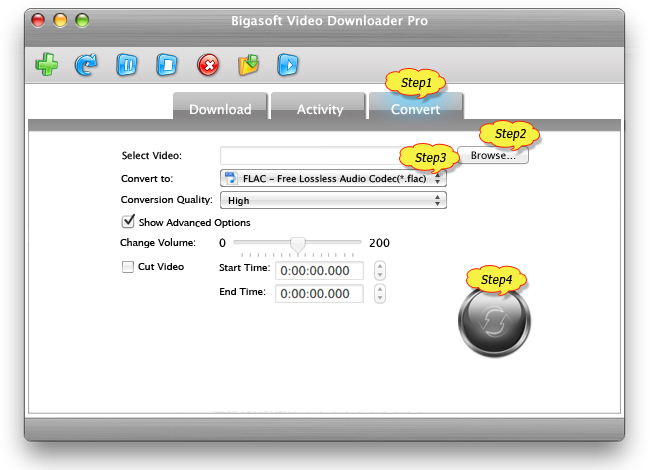650x470 pixels.
Task: Click the blue play icon in toolbar
Action: click(288, 65)
